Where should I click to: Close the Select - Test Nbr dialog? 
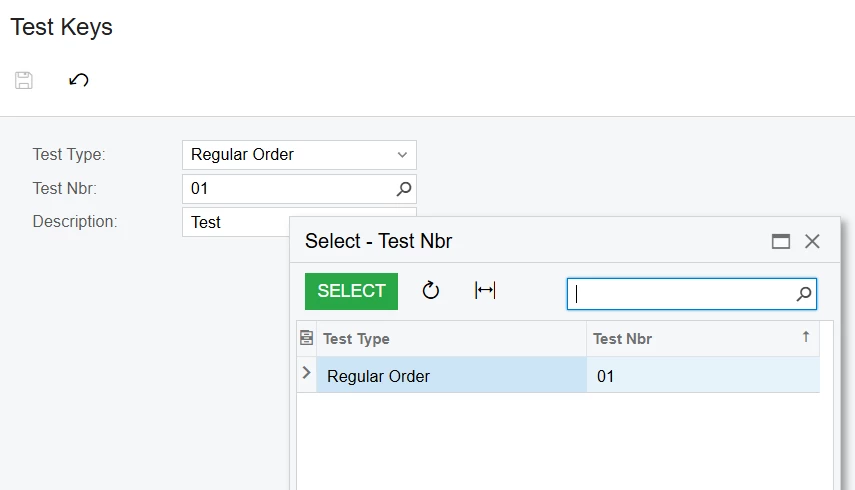click(812, 241)
